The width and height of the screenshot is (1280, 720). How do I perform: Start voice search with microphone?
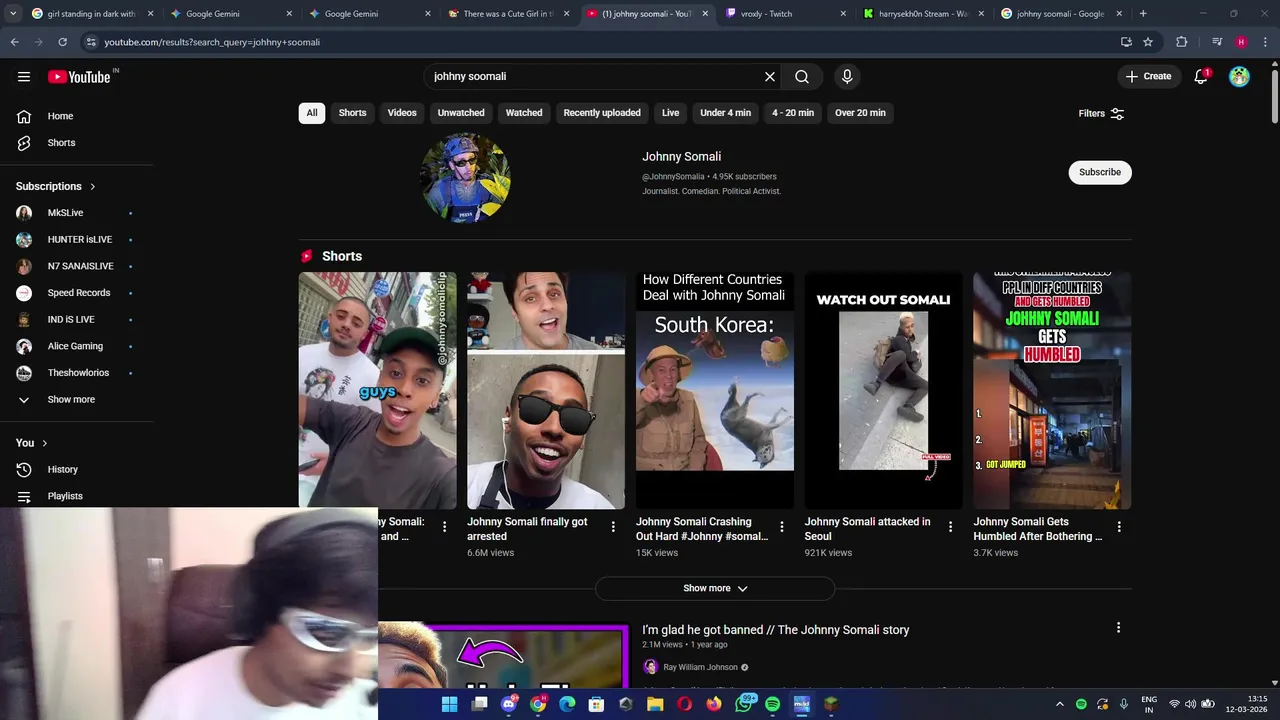(x=847, y=77)
